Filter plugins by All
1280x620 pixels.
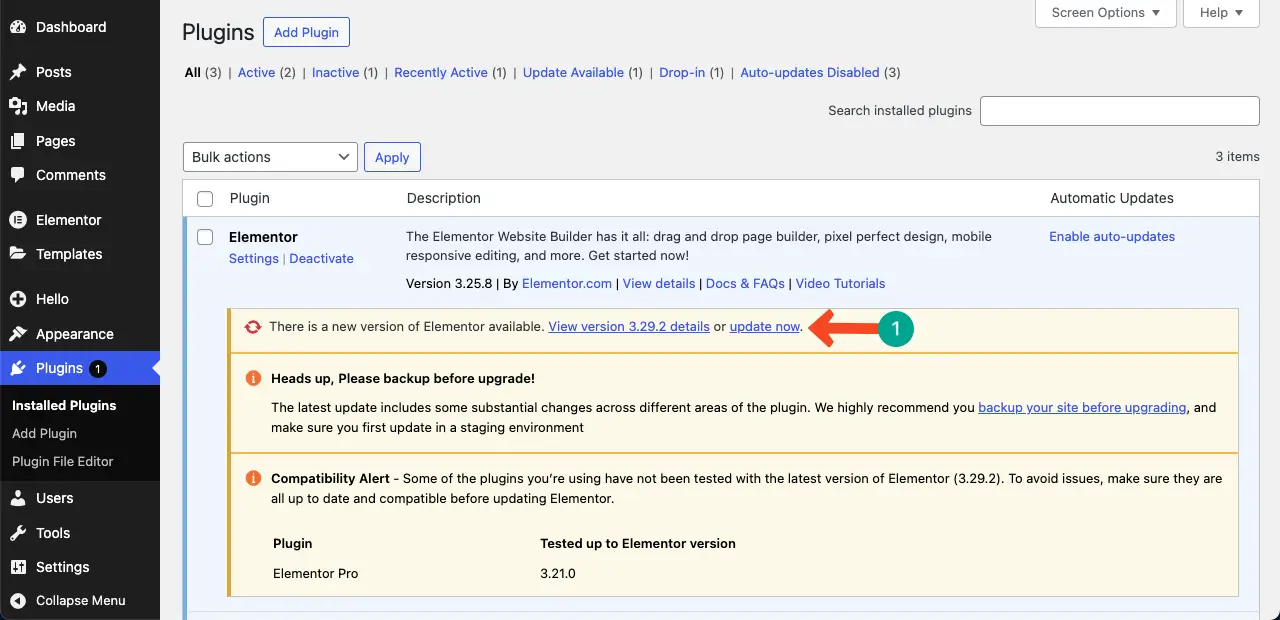[x=193, y=73]
